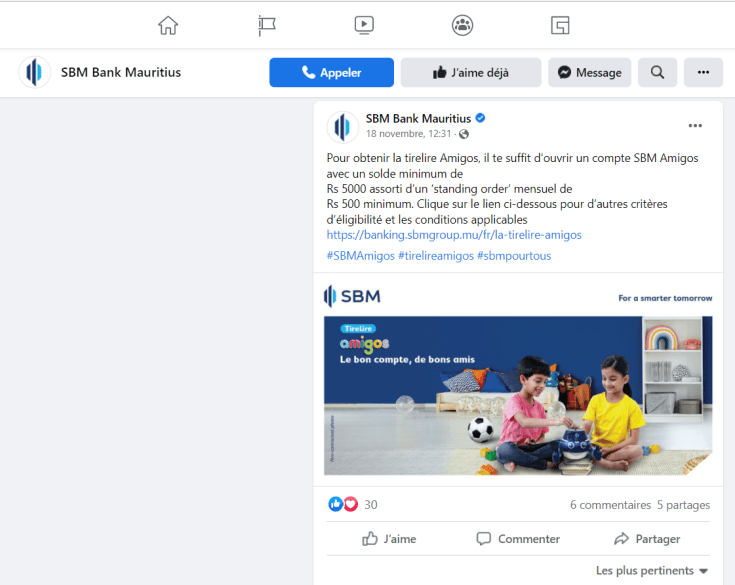This screenshot has width=735, height=585.
Task: Share the post with Partager
Action: [x=647, y=539]
